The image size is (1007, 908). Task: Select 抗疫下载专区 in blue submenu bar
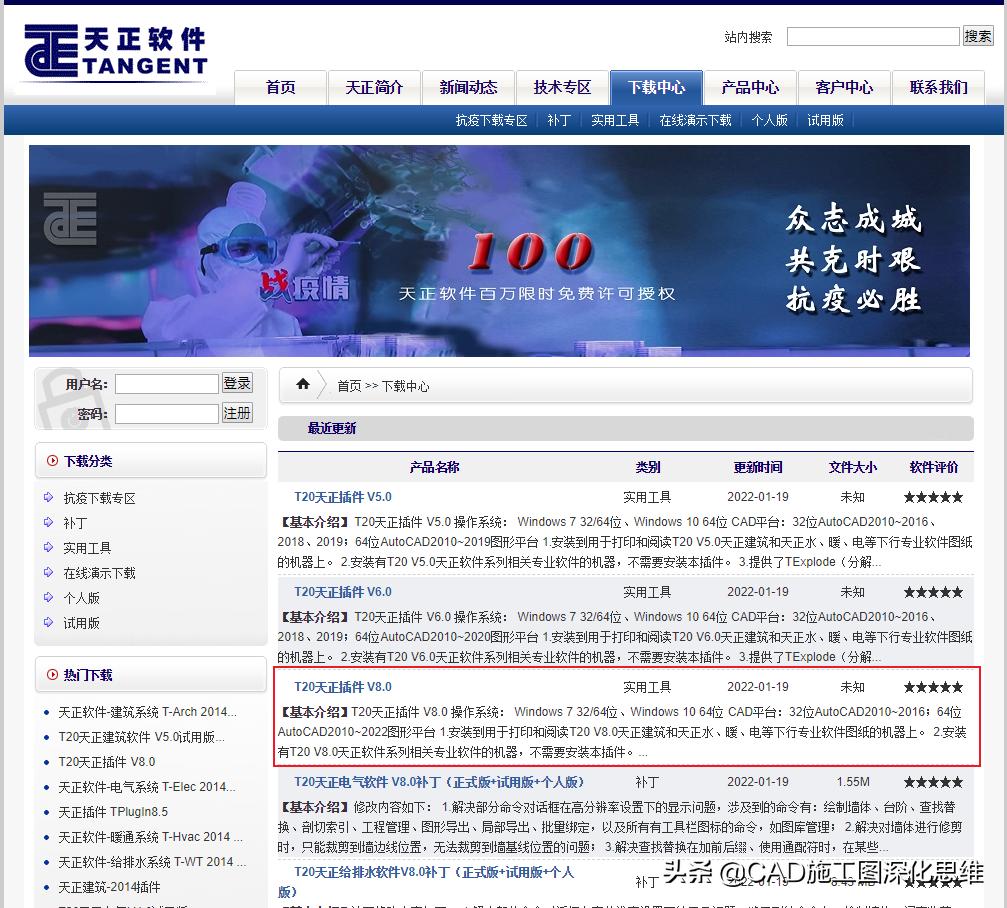click(491, 120)
